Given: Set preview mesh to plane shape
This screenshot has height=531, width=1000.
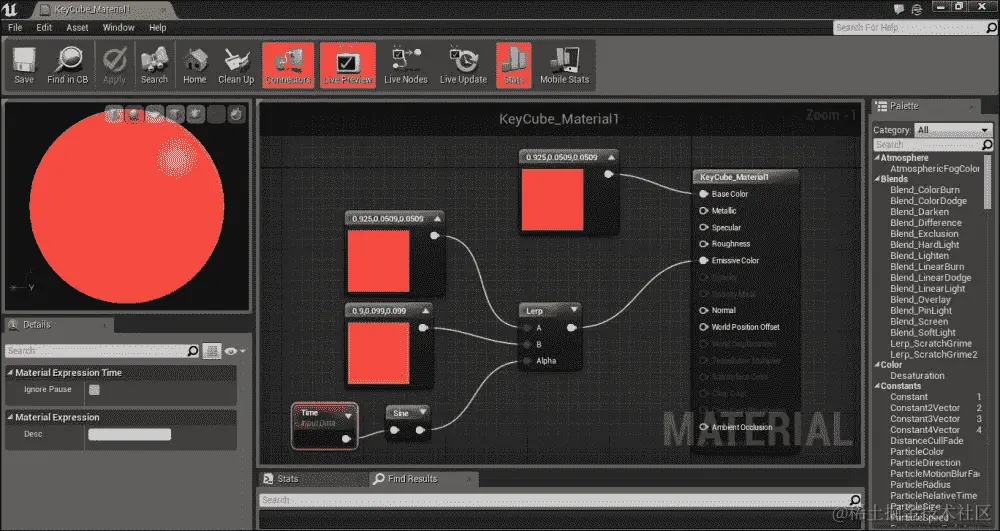Looking at the screenshot, I should point(154,115).
